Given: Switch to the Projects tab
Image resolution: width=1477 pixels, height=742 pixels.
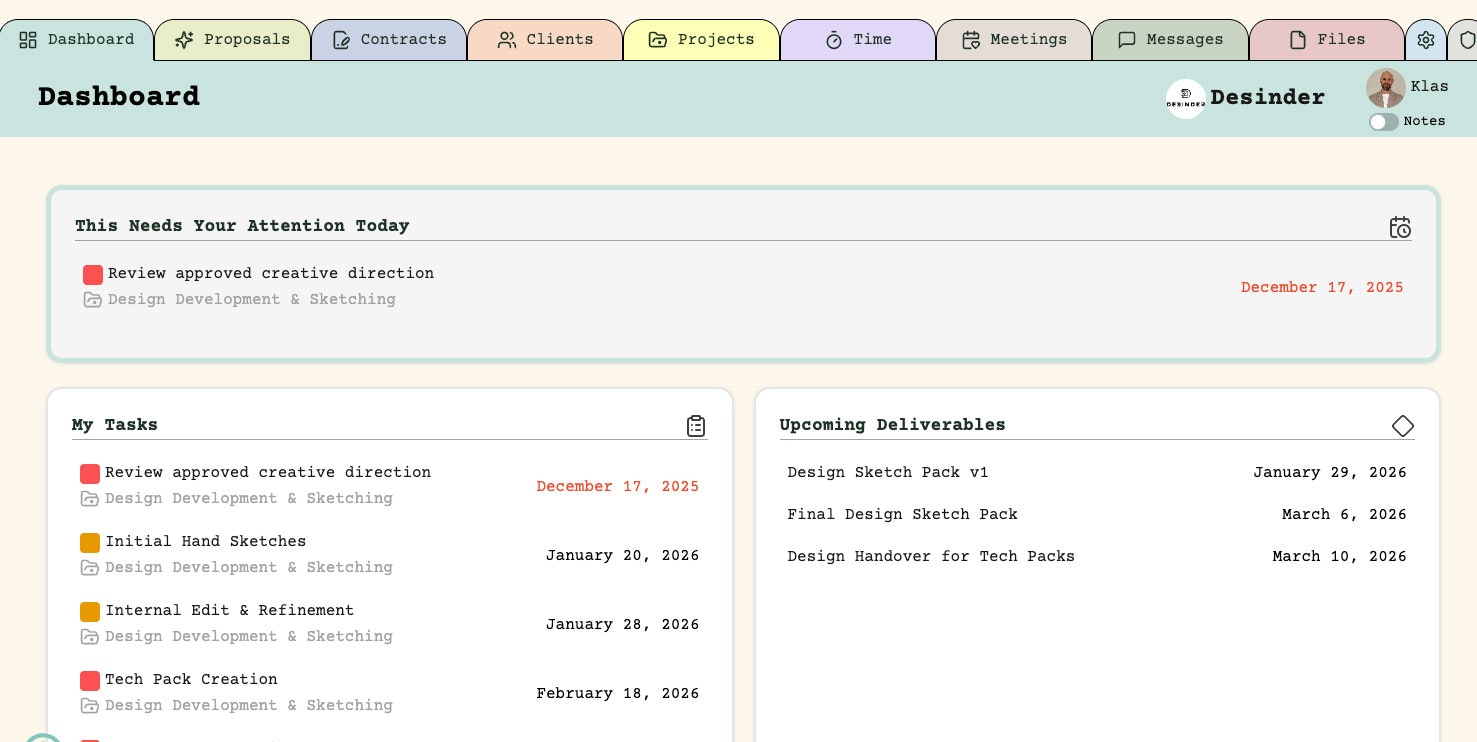Looking at the screenshot, I should [x=702, y=40].
